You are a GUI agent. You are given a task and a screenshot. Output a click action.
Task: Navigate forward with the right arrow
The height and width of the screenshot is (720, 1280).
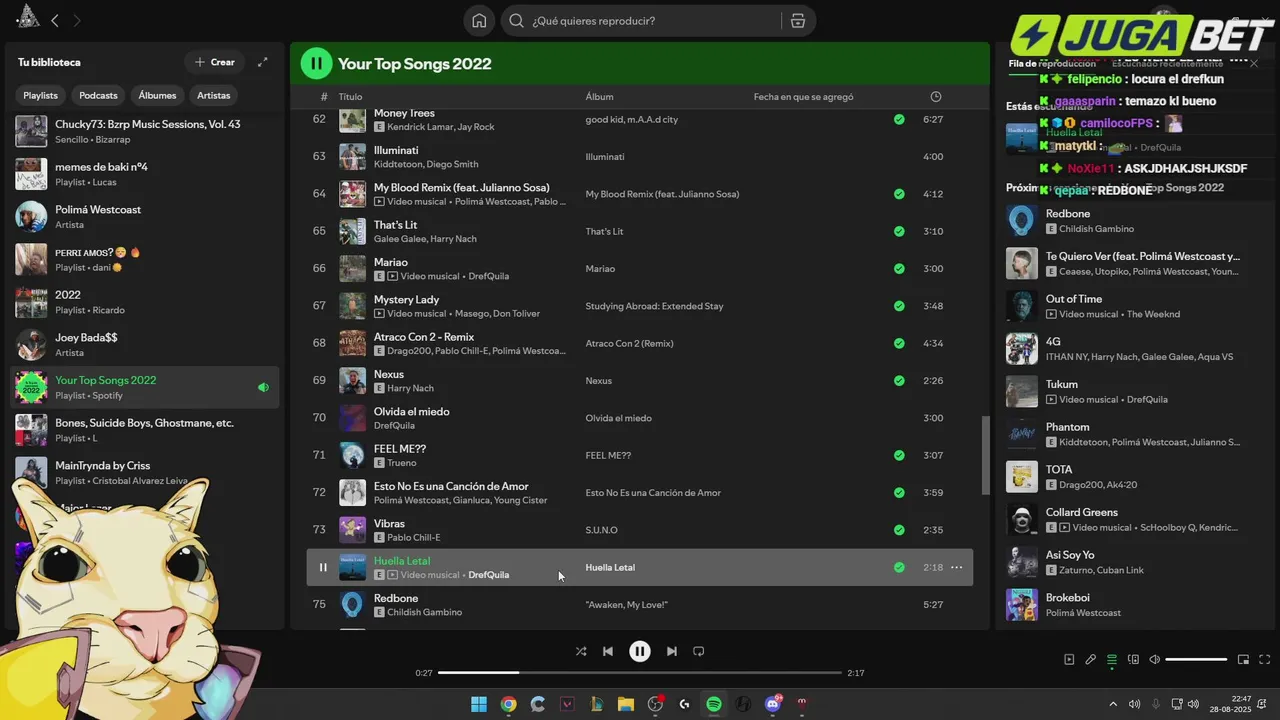77,20
